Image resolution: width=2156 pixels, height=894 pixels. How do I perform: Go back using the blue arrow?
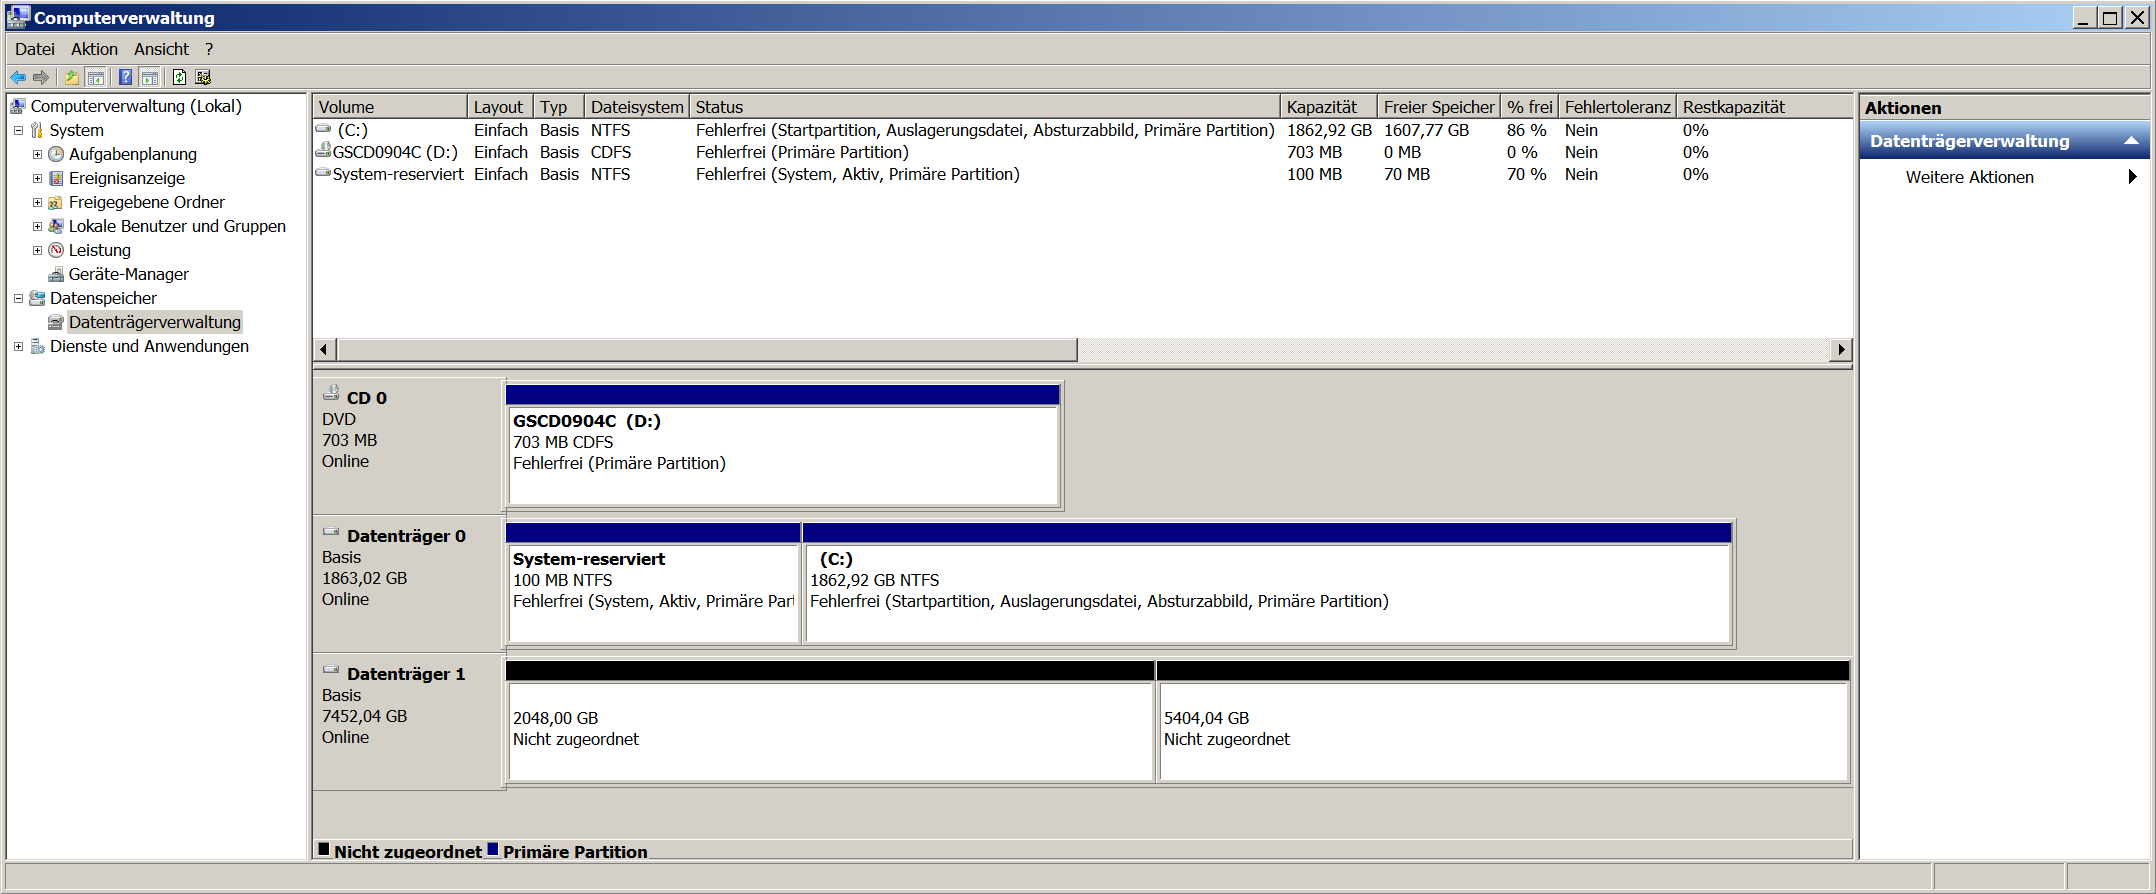coord(18,77)
